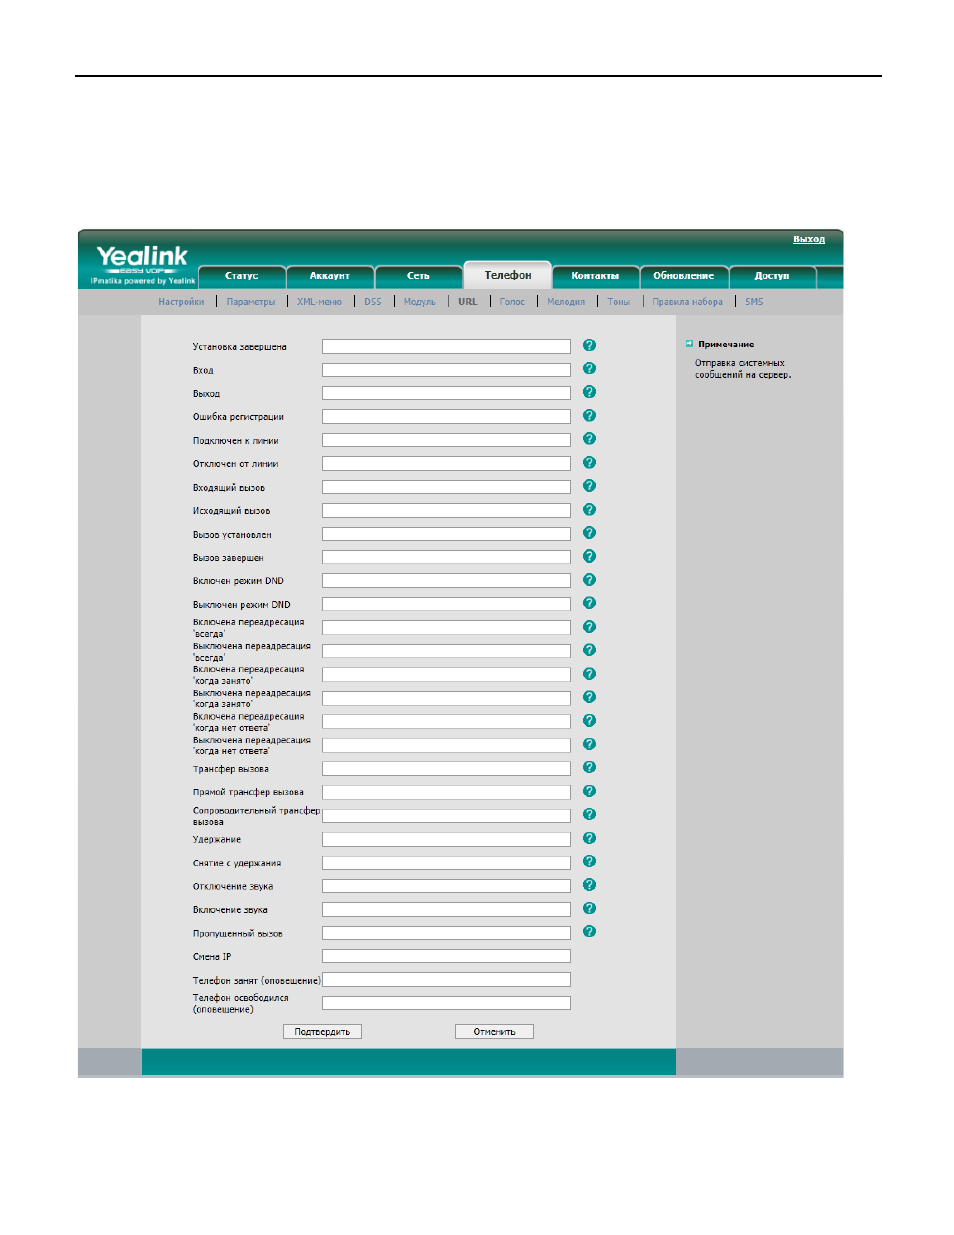The width and height of the screenshot is (954, 1235).
Task: Go to 'Тоны' submenu
Action: (x=619, y=302)
